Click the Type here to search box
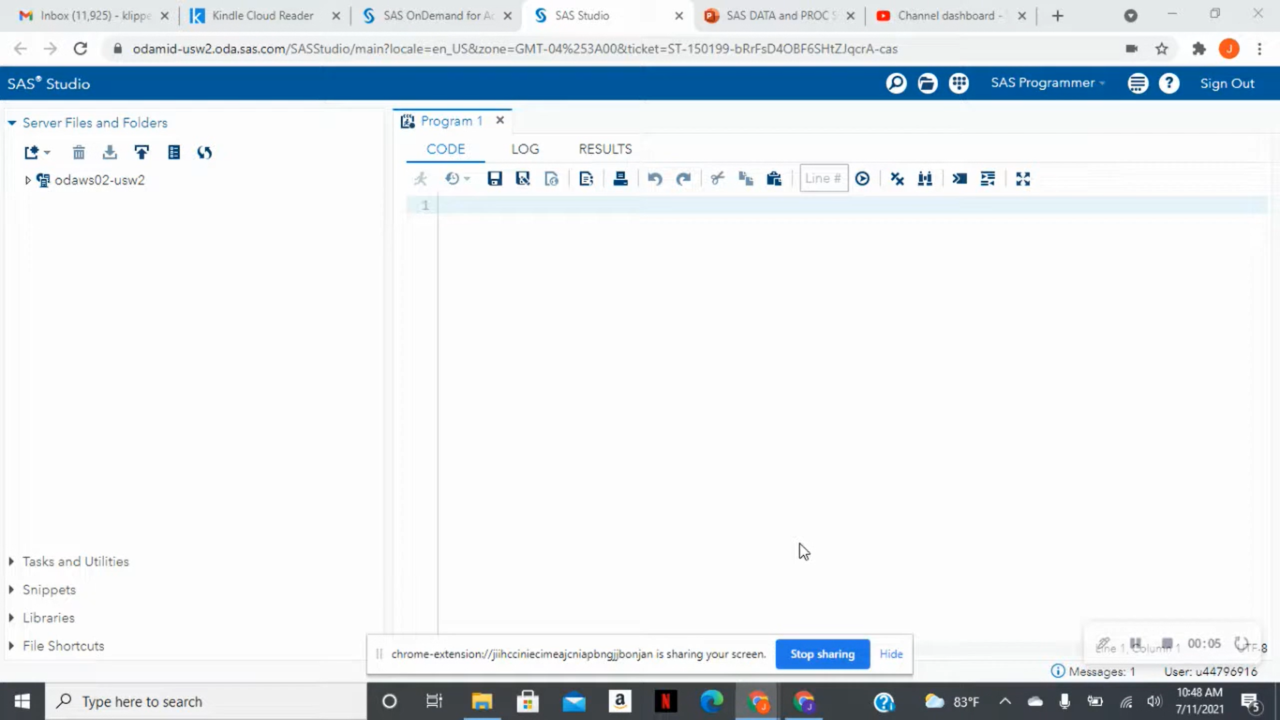This screenshot has height=720, width=1280. (x=206, y=701)
